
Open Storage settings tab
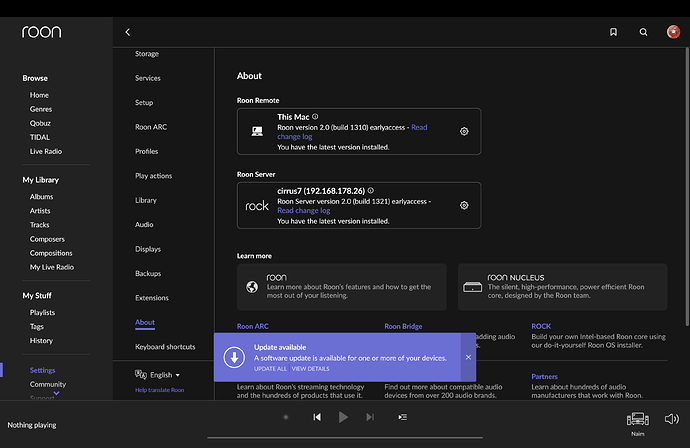point(147,54)
